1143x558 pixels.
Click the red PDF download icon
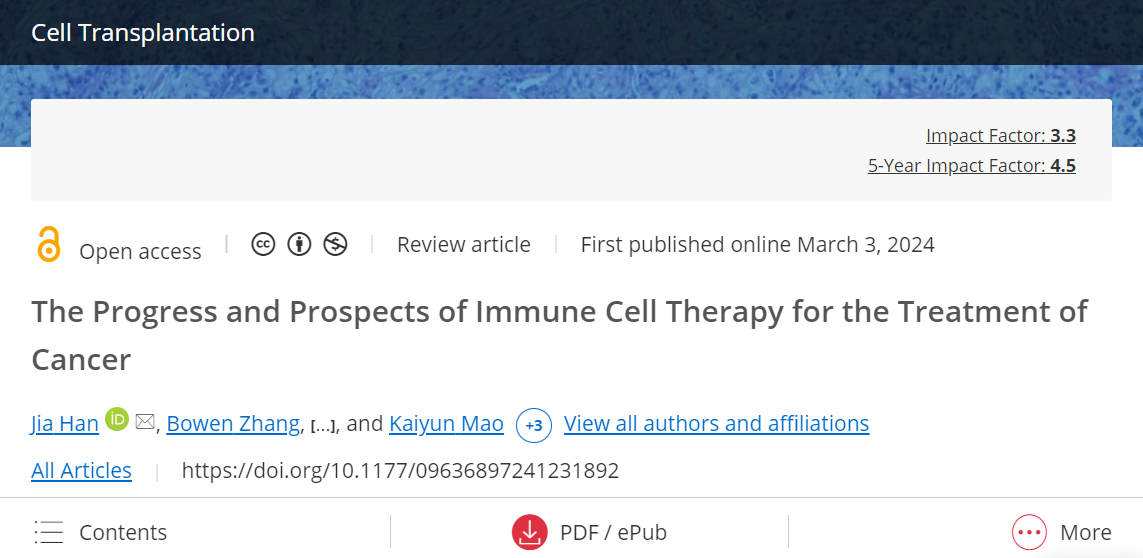click(x=529, y=532)
